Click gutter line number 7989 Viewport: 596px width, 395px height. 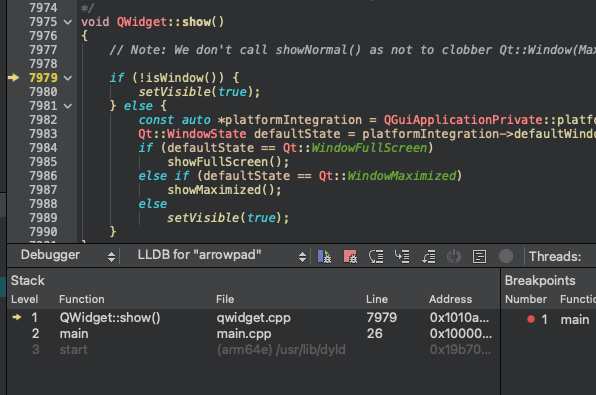tap(43, 217)
